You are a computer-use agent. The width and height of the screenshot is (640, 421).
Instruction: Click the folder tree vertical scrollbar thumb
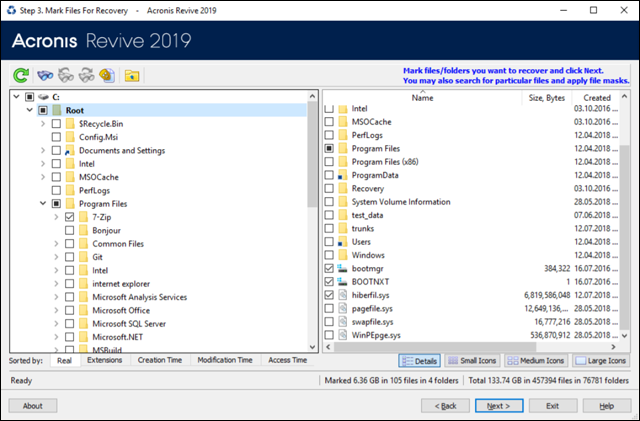[x=312, y=155]
